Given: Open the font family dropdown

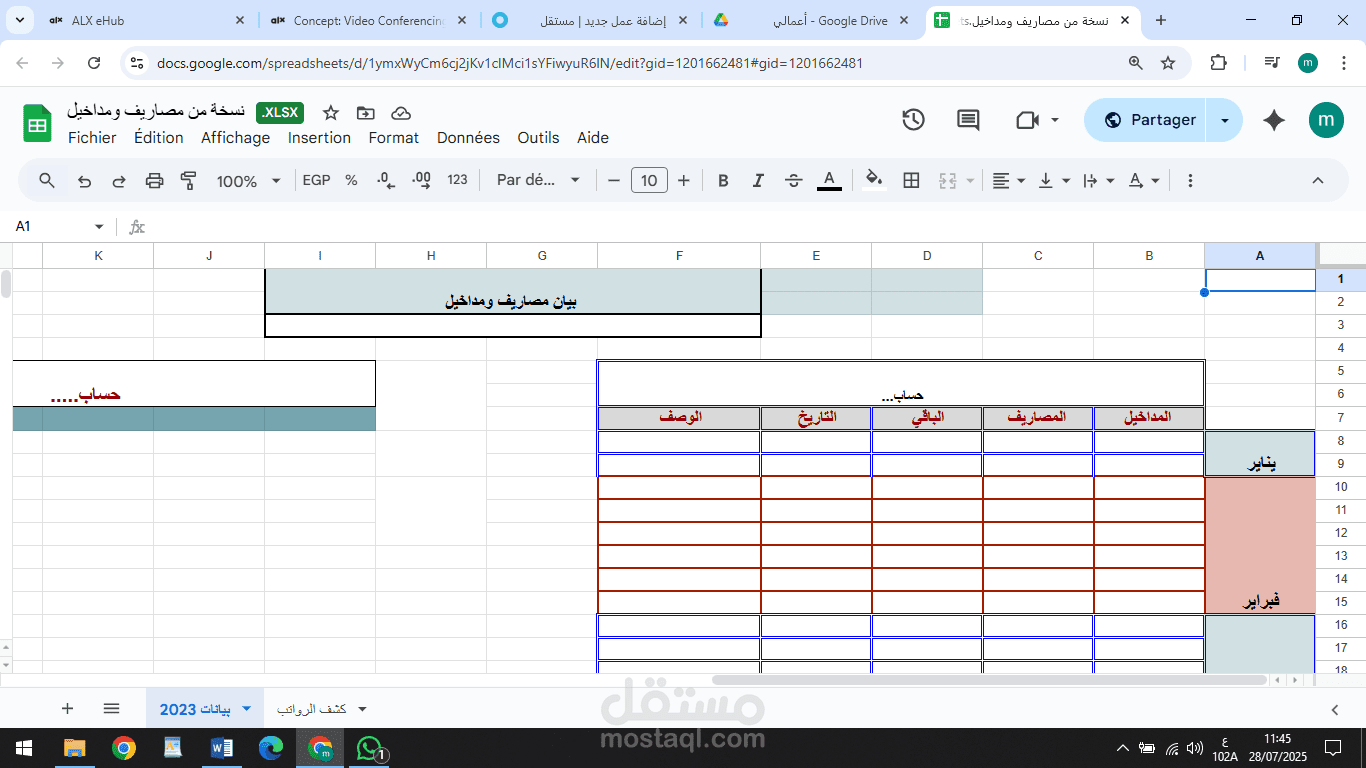Looking at the screenshot, I should (x=538, y=181).
